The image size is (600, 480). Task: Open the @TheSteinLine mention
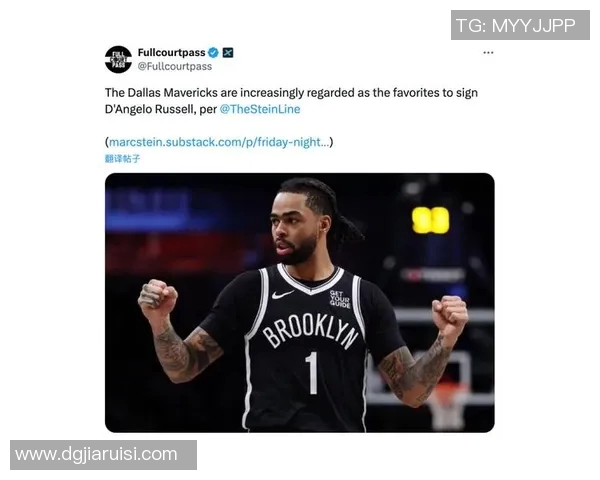260,109
